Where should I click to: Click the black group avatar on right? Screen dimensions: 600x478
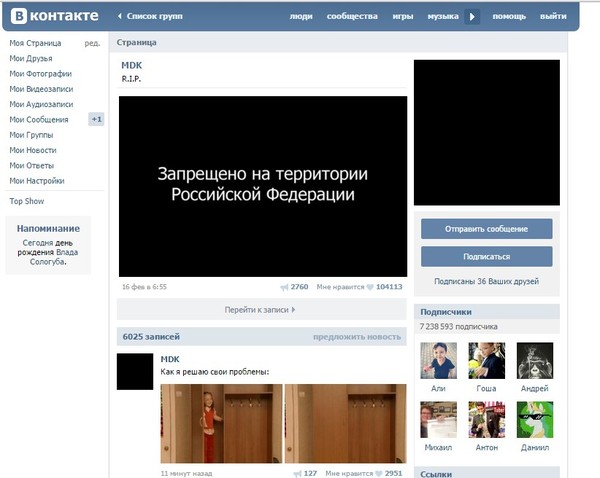pyautogui.click(x=487, y=132)
